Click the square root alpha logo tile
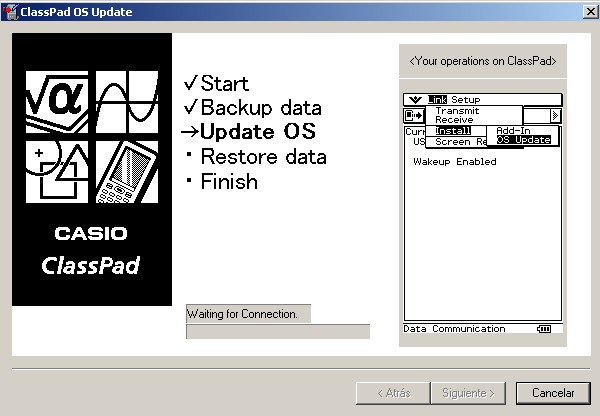 tap(57, 102)
